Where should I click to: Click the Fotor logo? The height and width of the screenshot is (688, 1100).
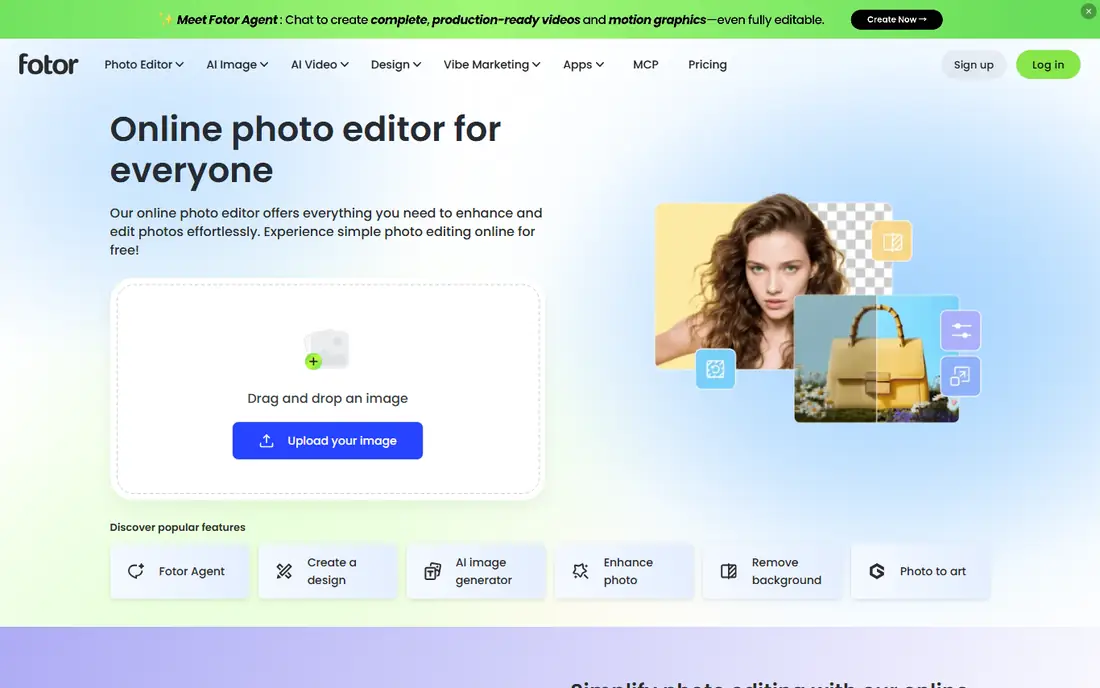click(48, 65)
